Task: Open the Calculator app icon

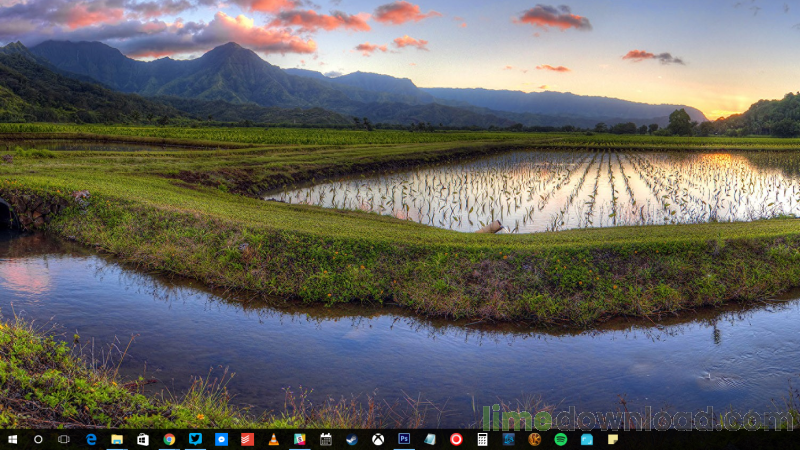Action: [482, 439]
